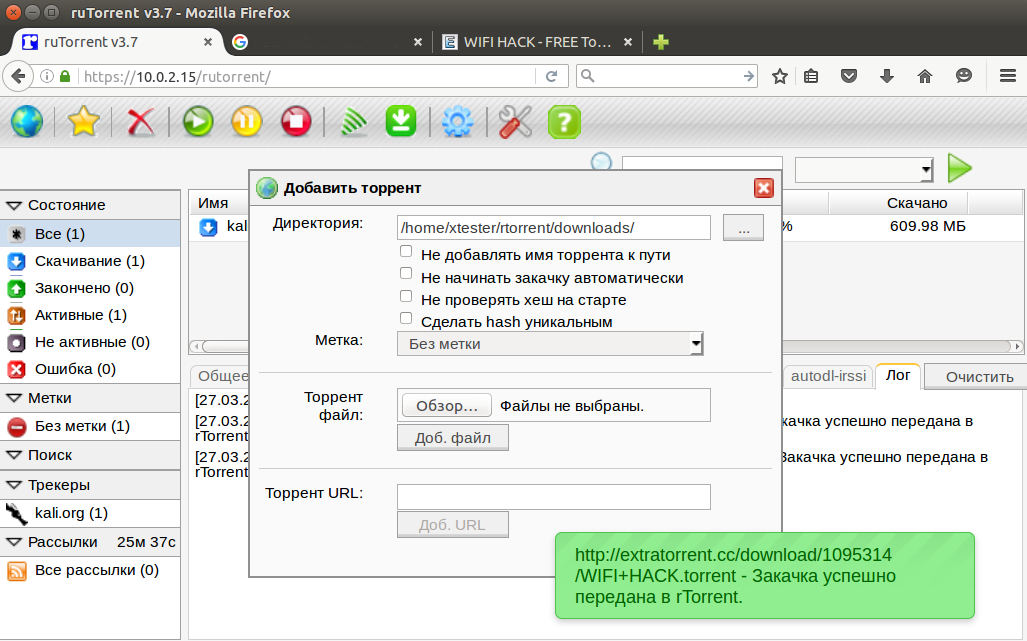Viewport: 1027px width, 641px height.
Task: Open the Firefox hamburger menu
Action: click(1008, 77)
